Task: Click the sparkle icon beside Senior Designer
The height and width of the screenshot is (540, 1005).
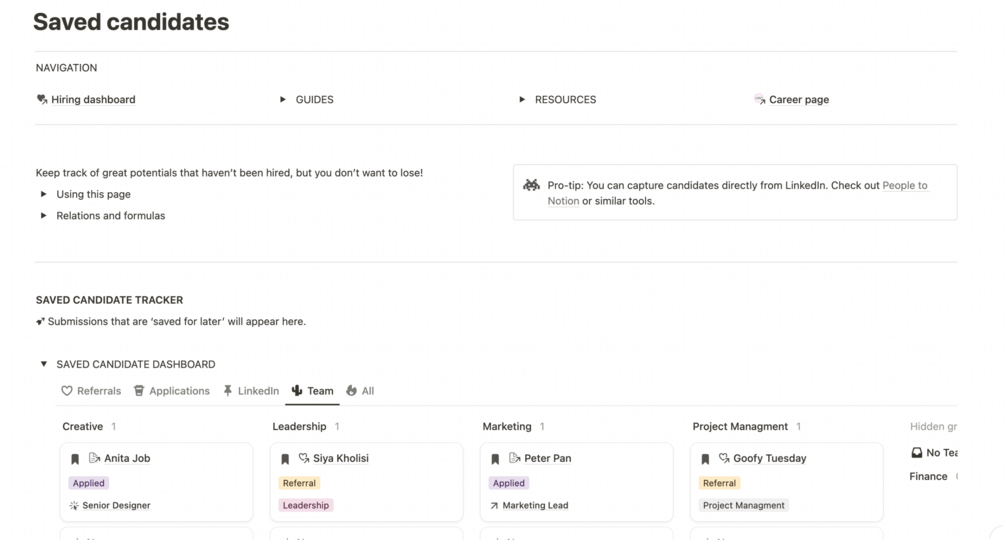Action: coord(74,506)
